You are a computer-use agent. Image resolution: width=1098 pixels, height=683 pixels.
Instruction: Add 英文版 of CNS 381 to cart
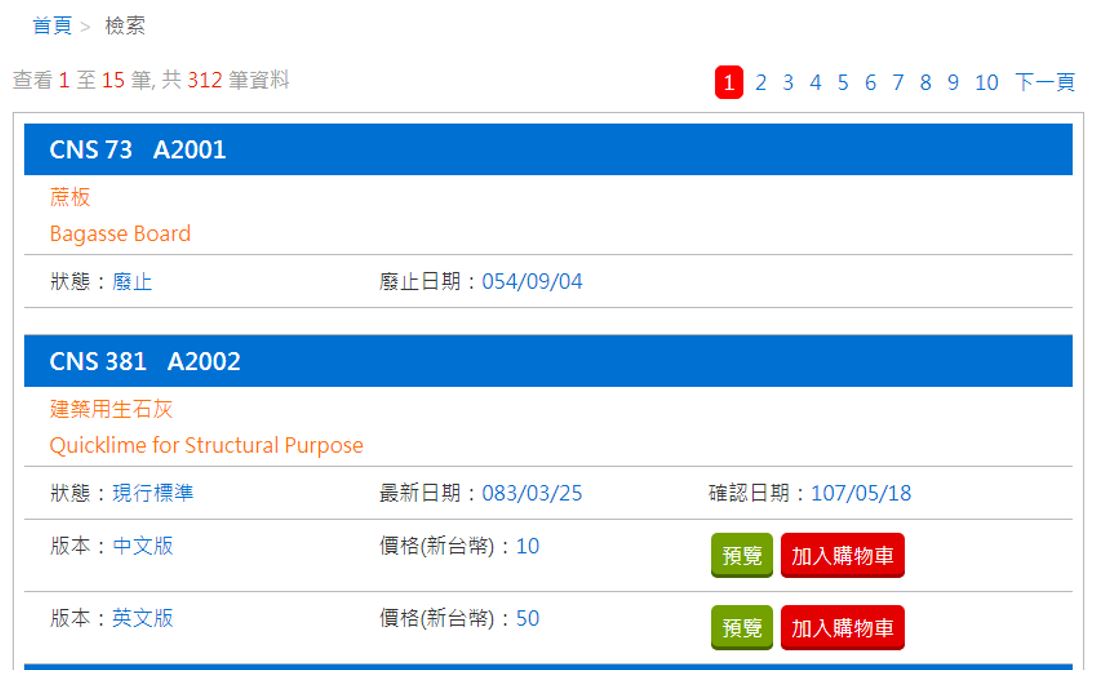coord(842,628)
